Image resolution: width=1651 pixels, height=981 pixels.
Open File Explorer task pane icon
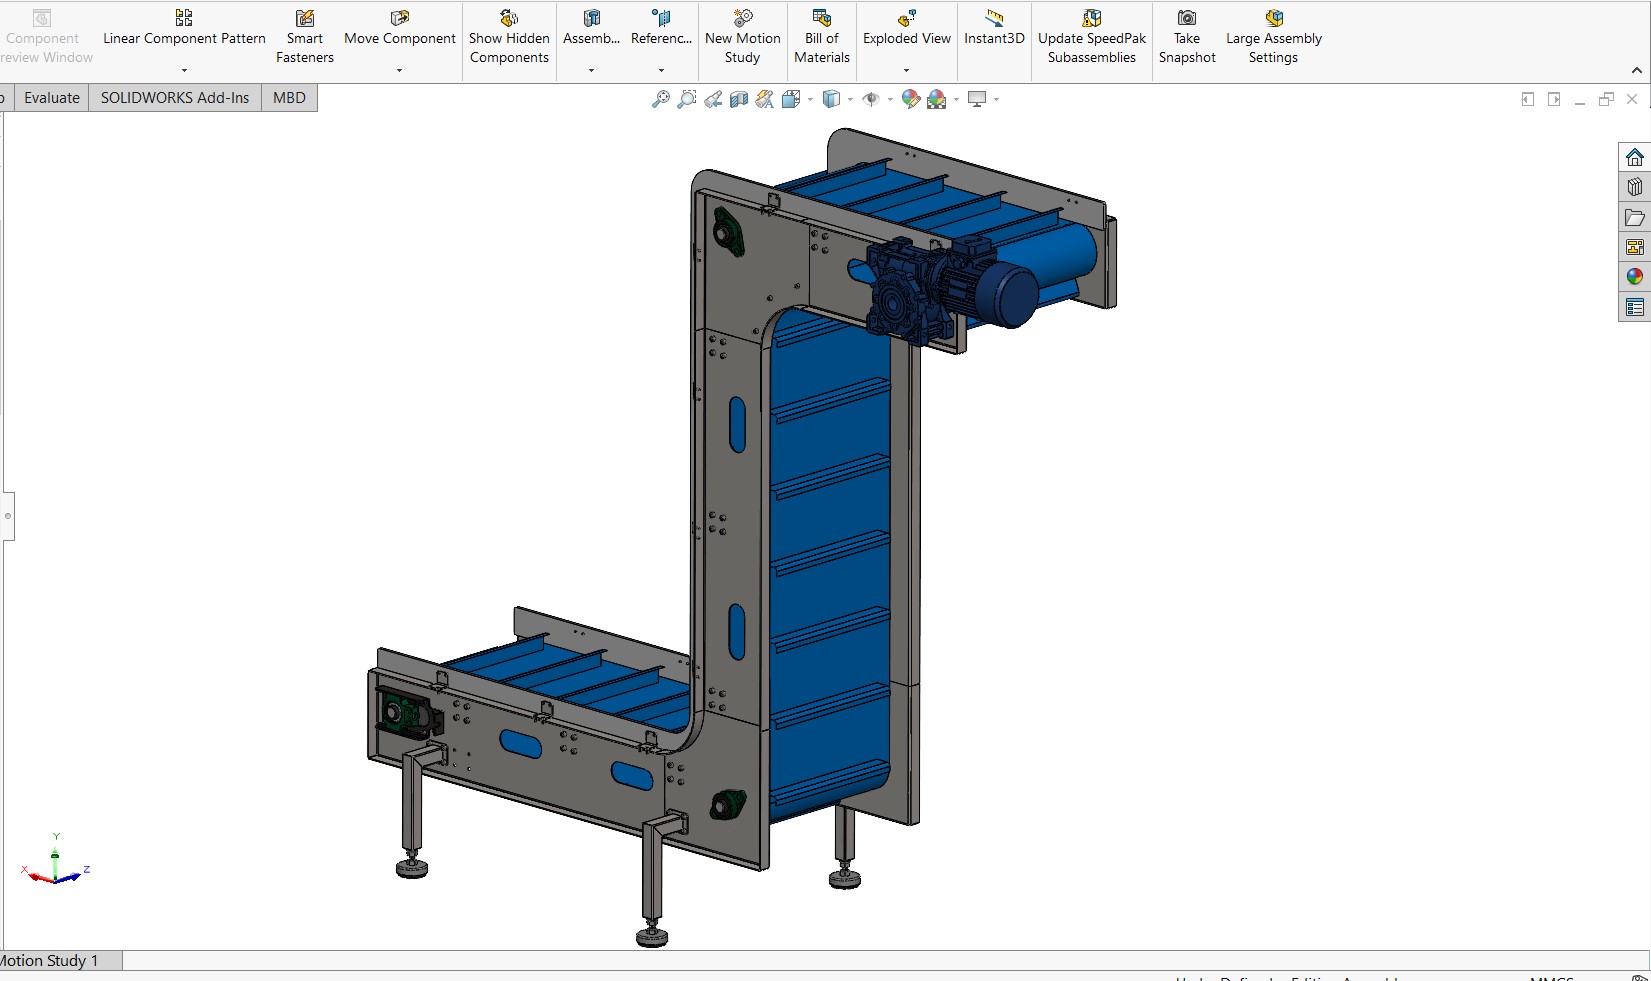point(1634,217)
